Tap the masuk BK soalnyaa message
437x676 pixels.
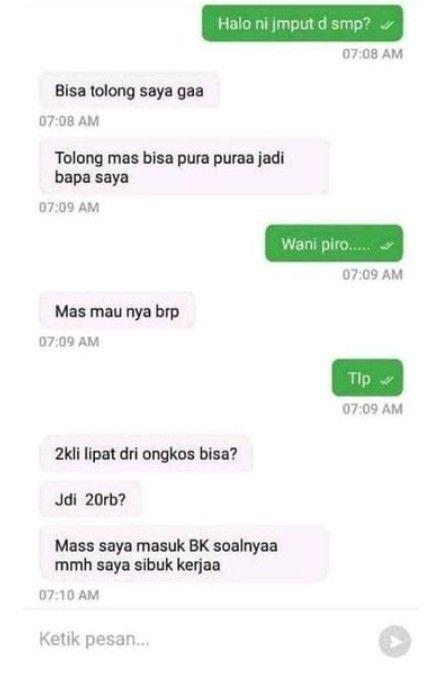[x=184, y=555]
